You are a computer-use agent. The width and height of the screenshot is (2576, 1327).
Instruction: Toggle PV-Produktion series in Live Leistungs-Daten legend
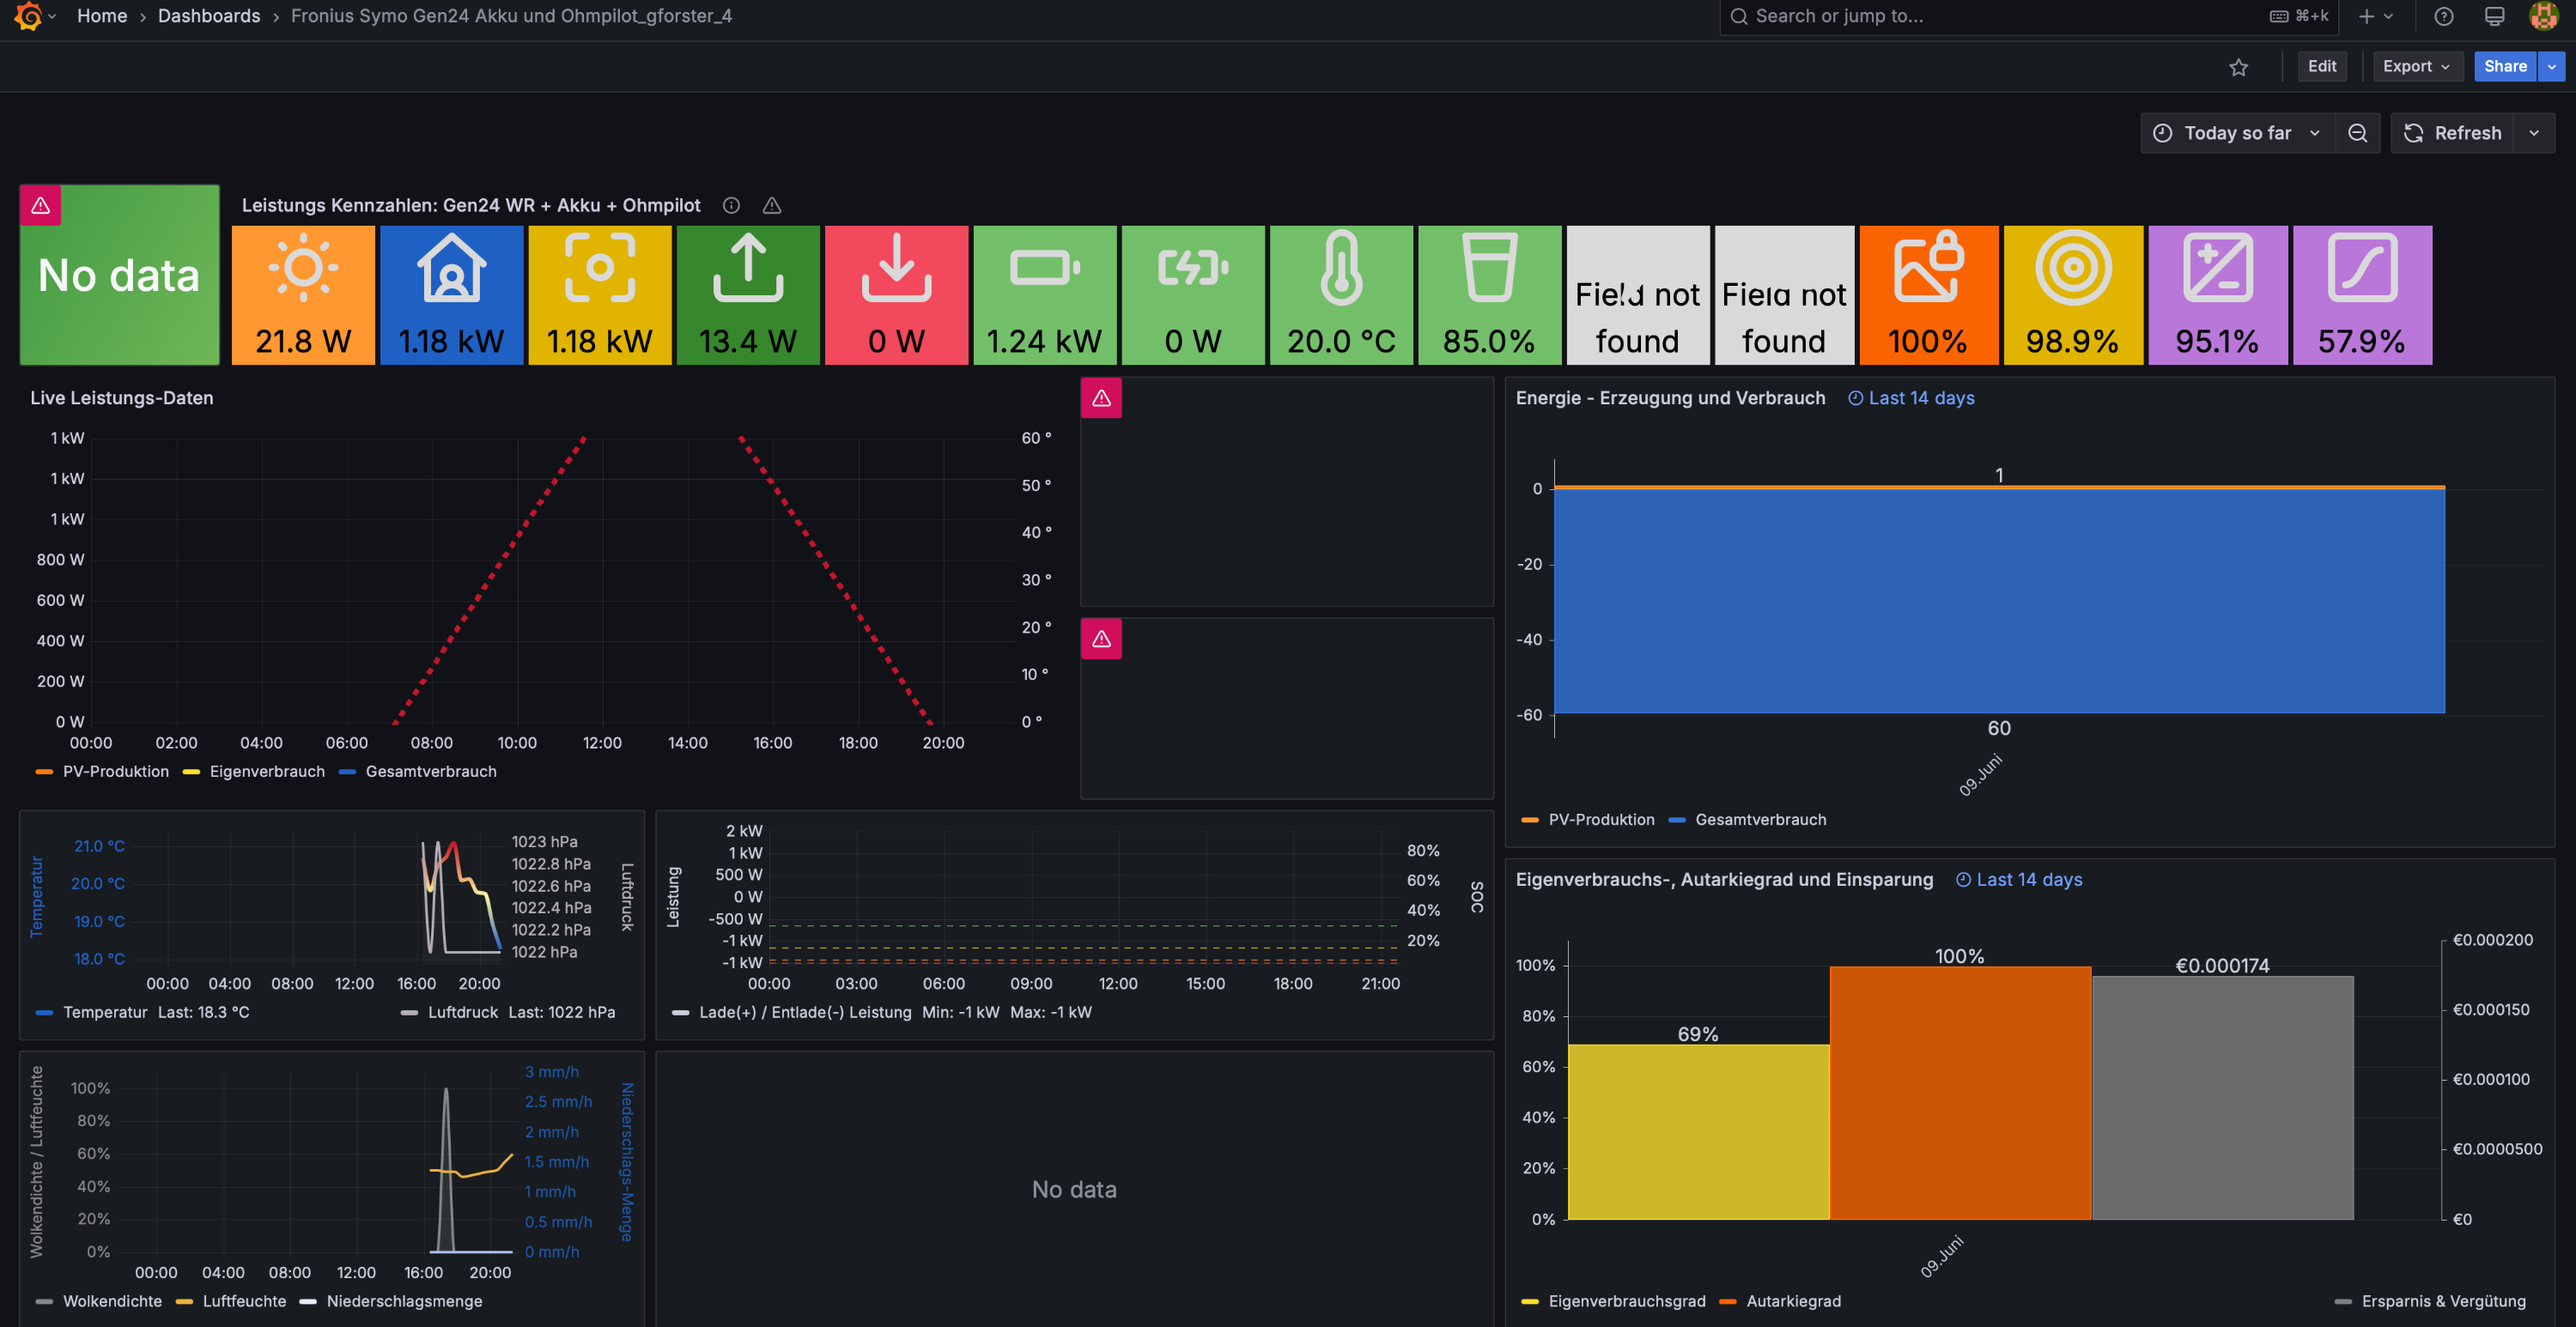[x=115, y=771]
